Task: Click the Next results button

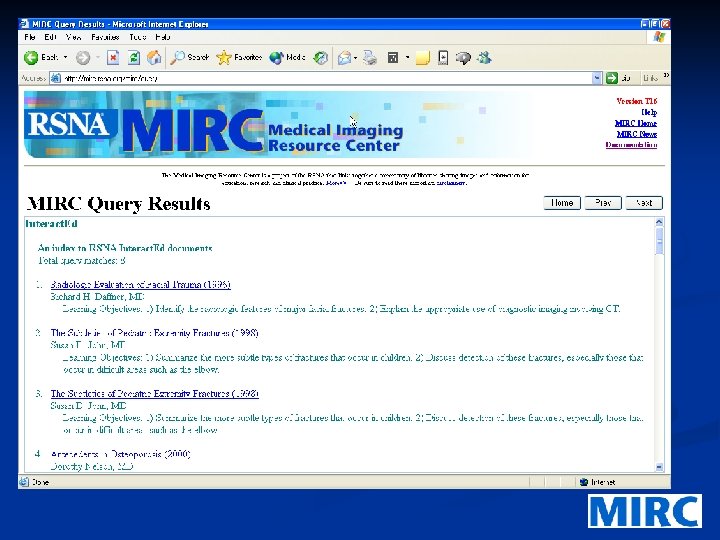Action: pyautogui.click(x=644, y=203)
